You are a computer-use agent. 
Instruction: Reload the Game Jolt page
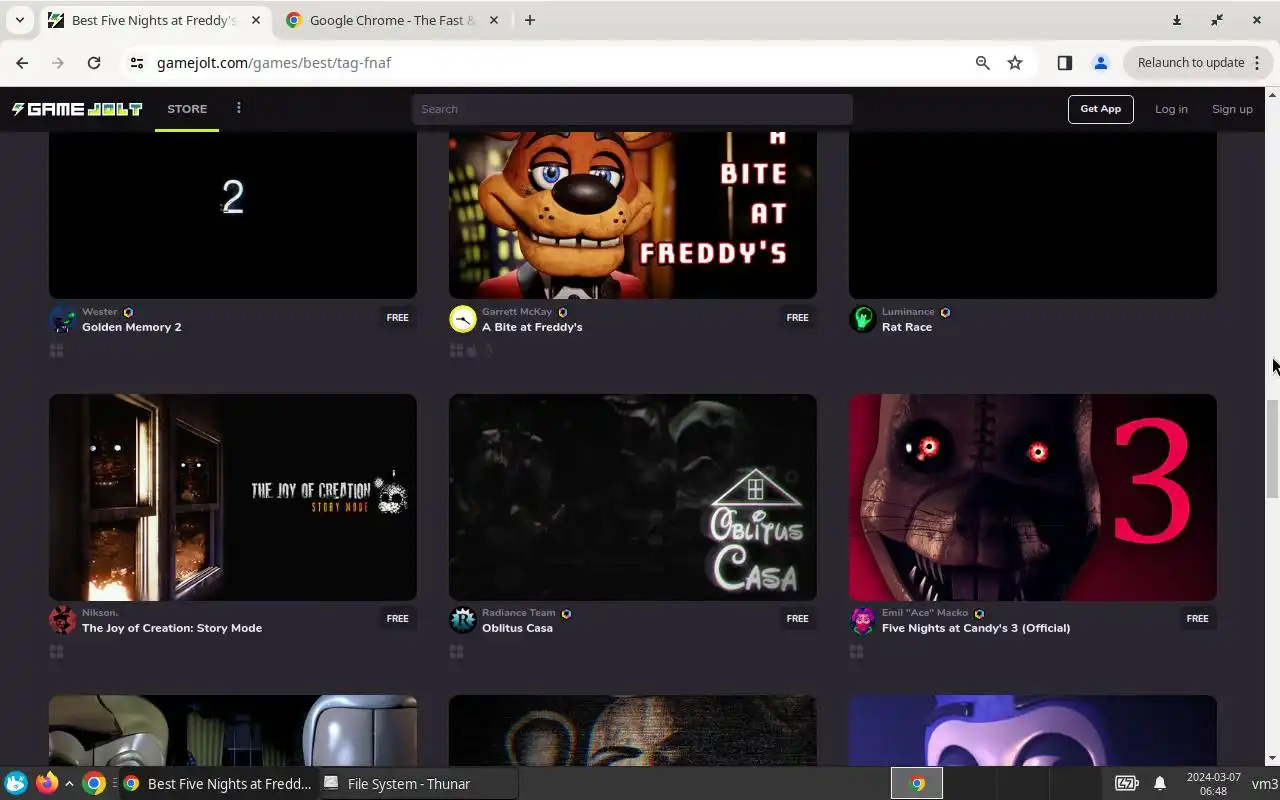(x=94, y=62)
